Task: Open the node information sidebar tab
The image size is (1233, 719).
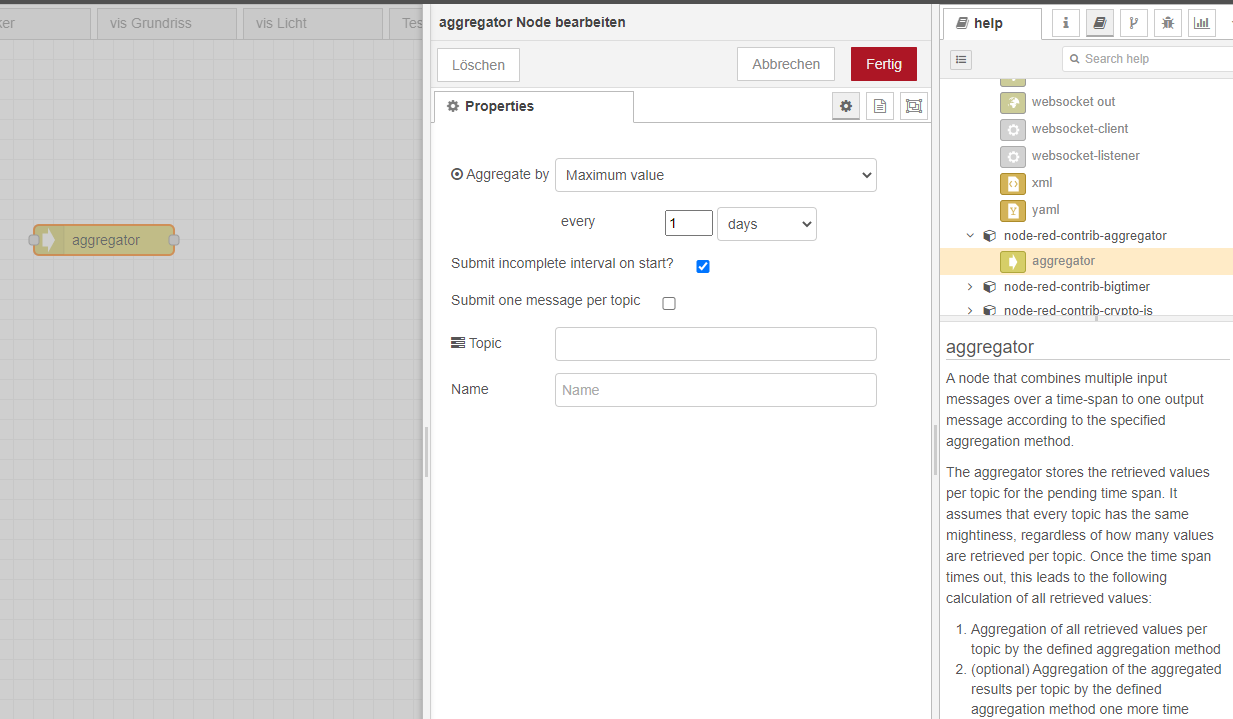Action: click(1066, 23)
